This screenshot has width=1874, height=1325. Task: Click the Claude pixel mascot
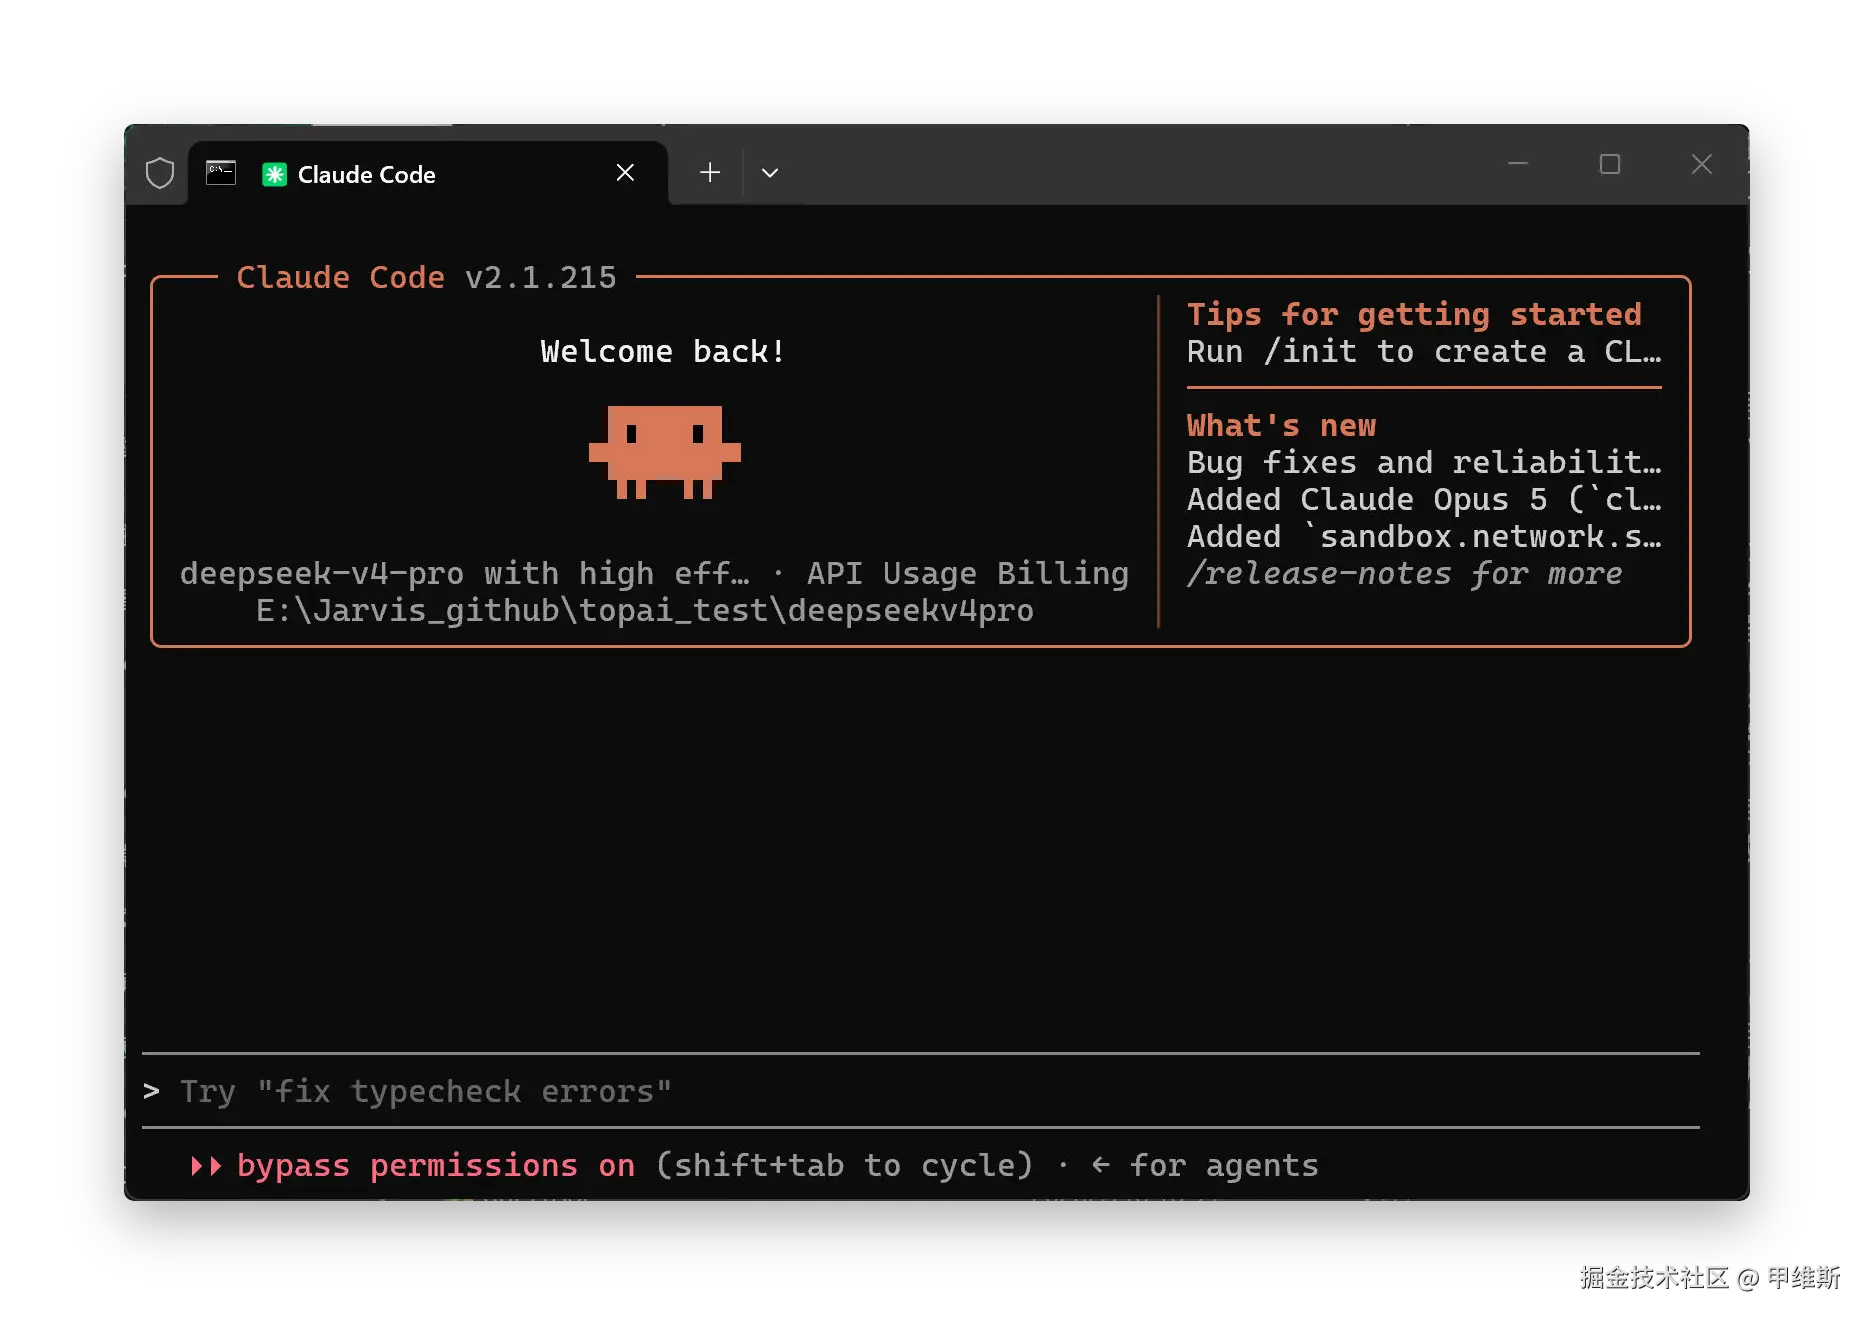[665, 452]
